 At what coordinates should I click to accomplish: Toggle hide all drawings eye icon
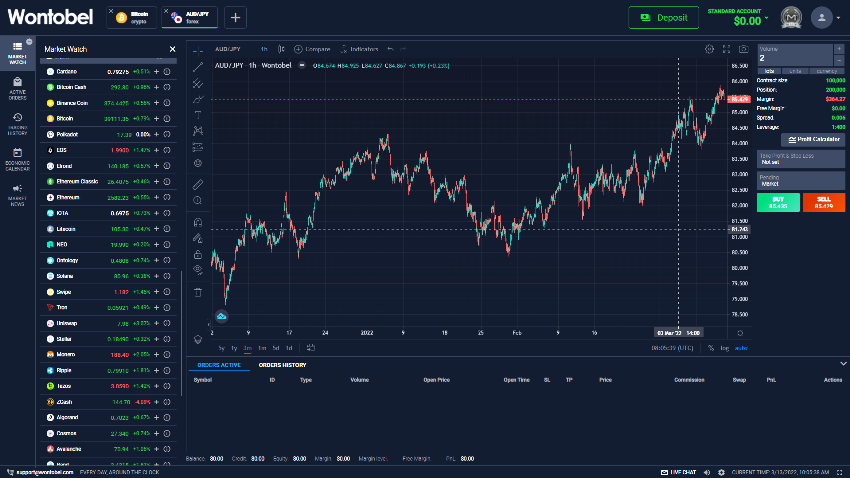(x=198, y=270)
